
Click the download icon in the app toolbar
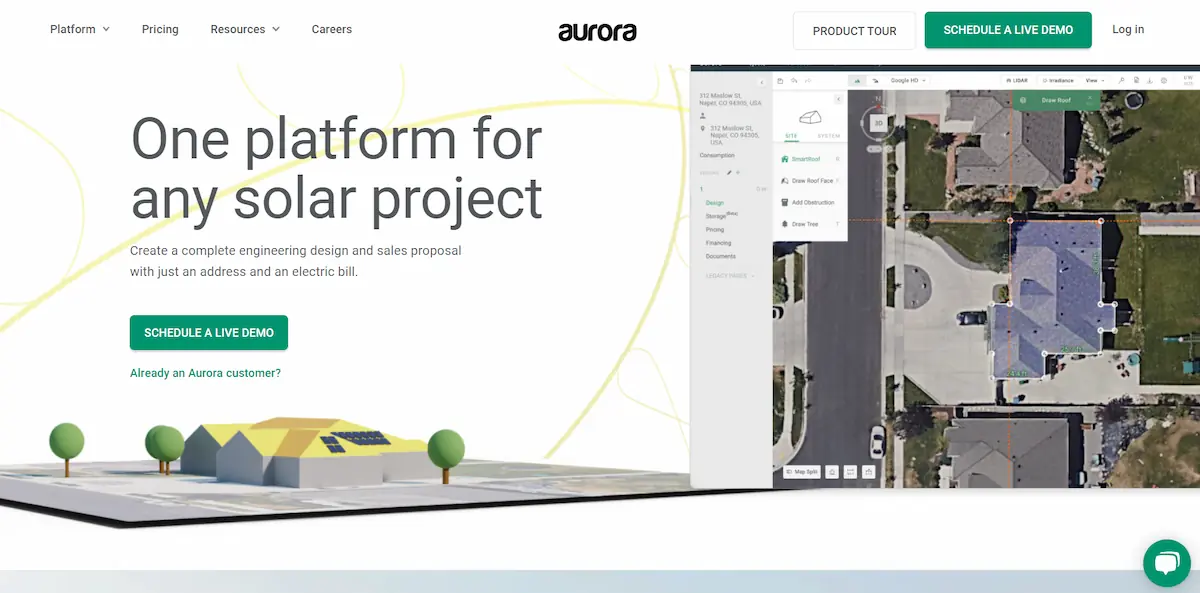[x=1149, y=80]
